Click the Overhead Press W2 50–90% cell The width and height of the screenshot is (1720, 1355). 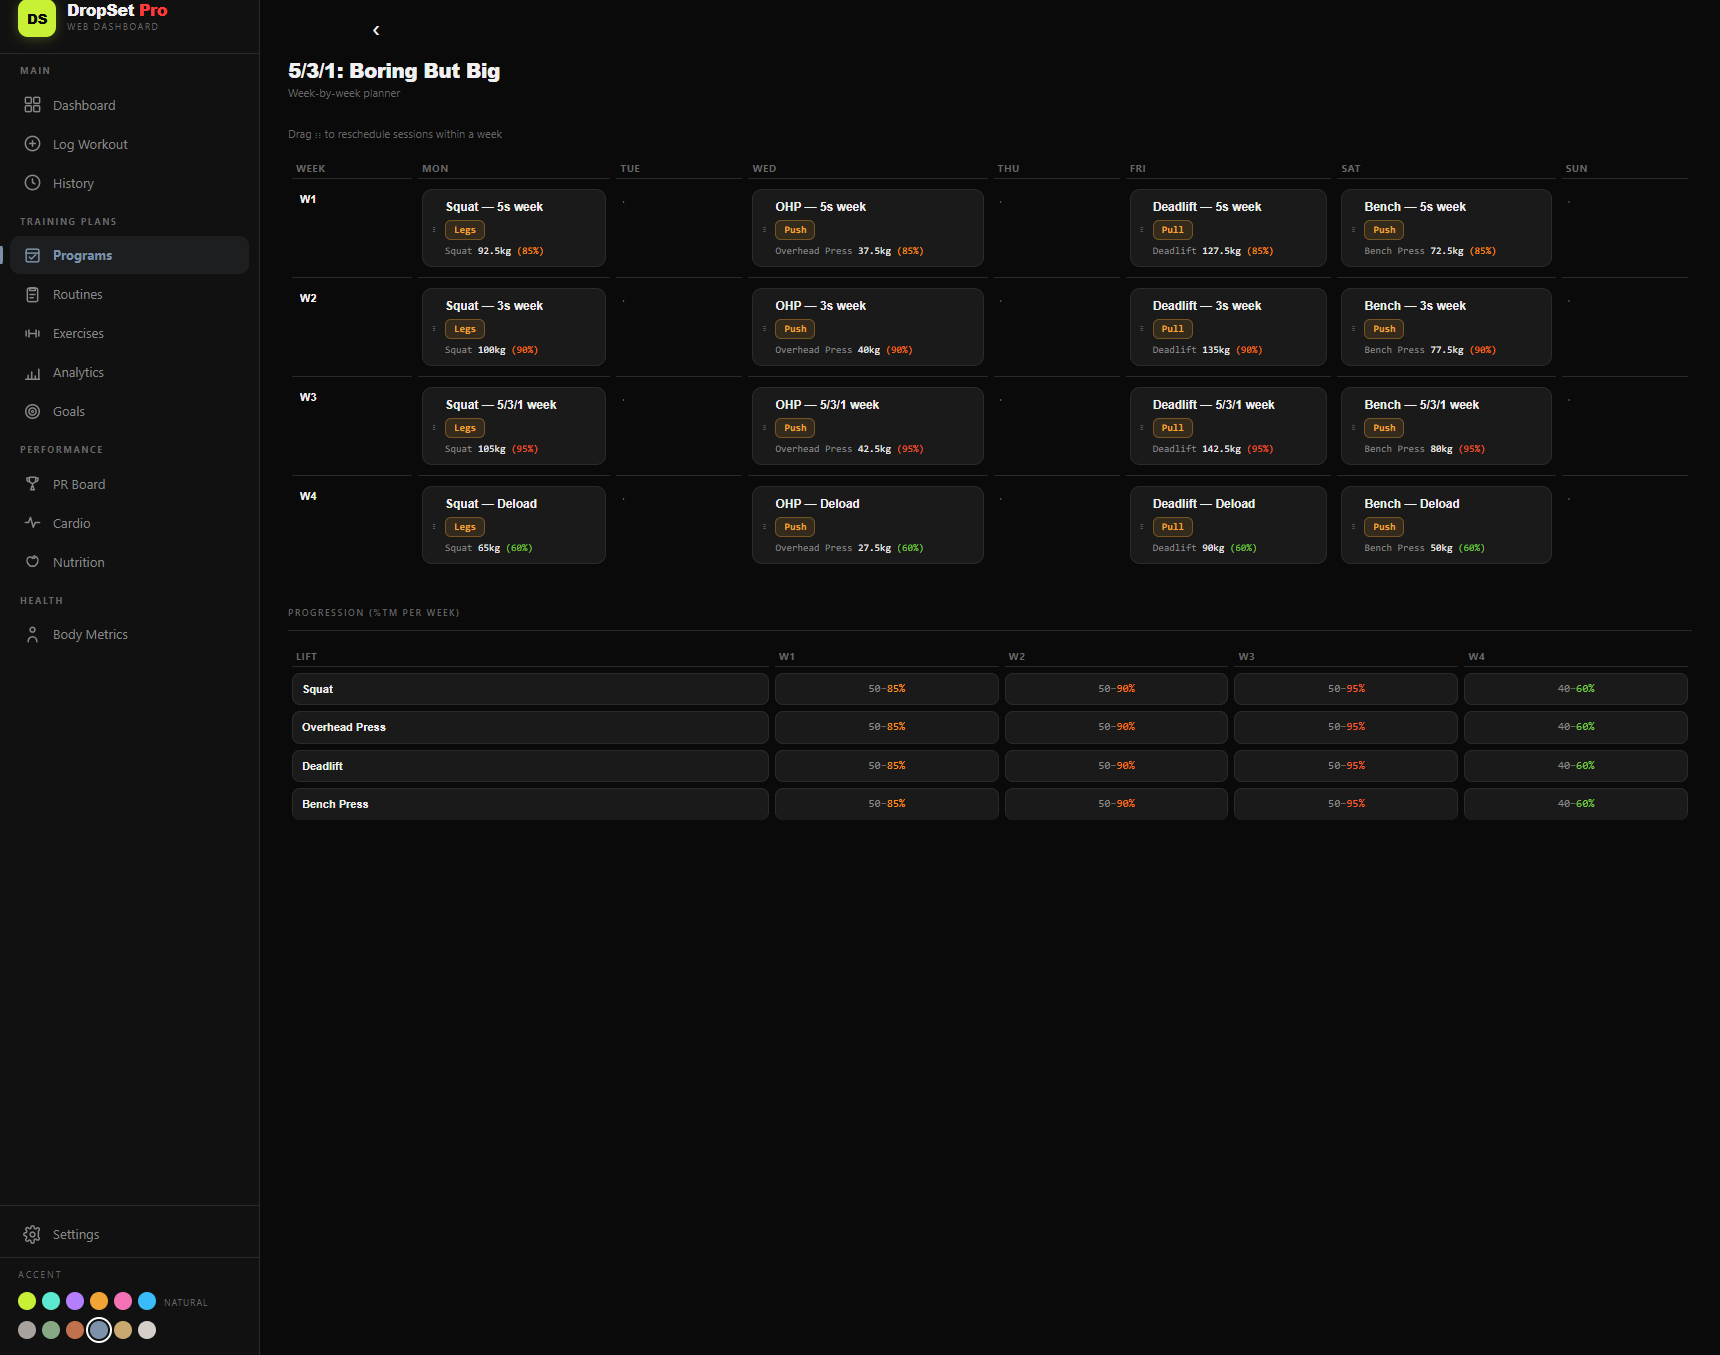tap(1116, 727)
